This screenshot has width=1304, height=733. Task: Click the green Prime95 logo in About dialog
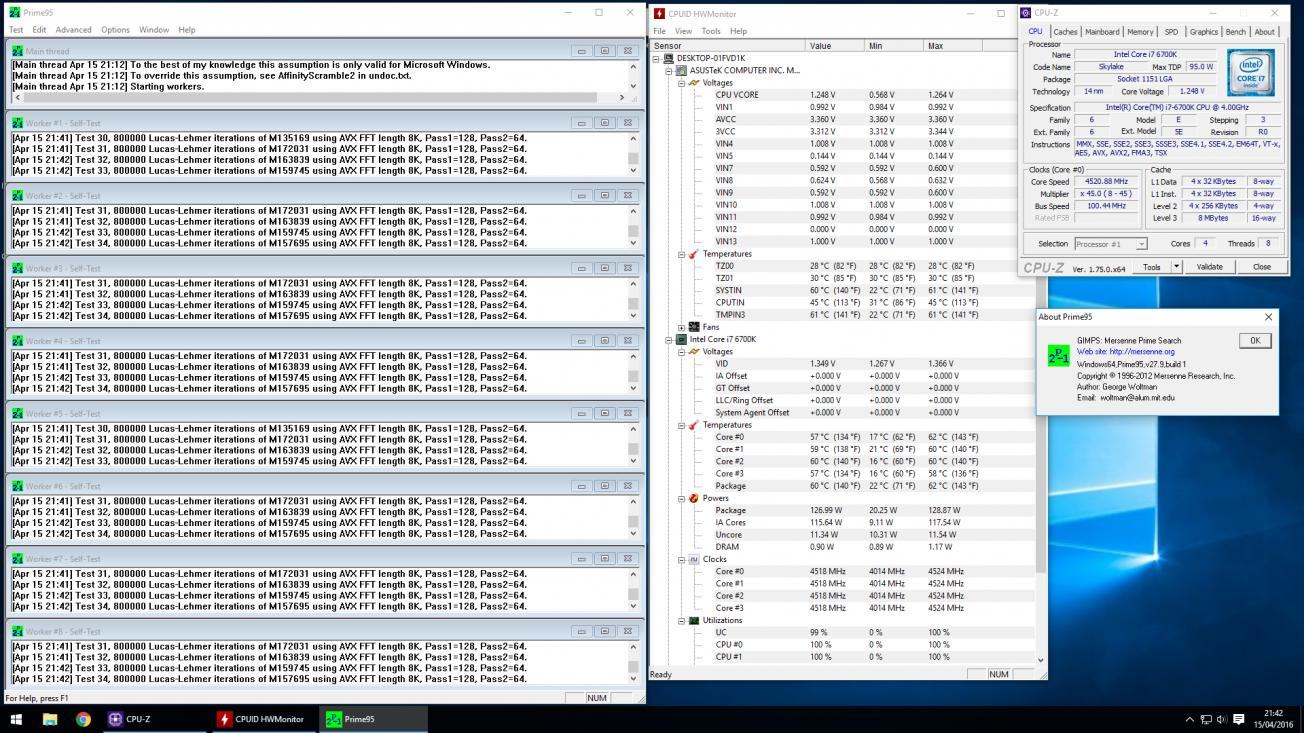(x=1058, y=355)
